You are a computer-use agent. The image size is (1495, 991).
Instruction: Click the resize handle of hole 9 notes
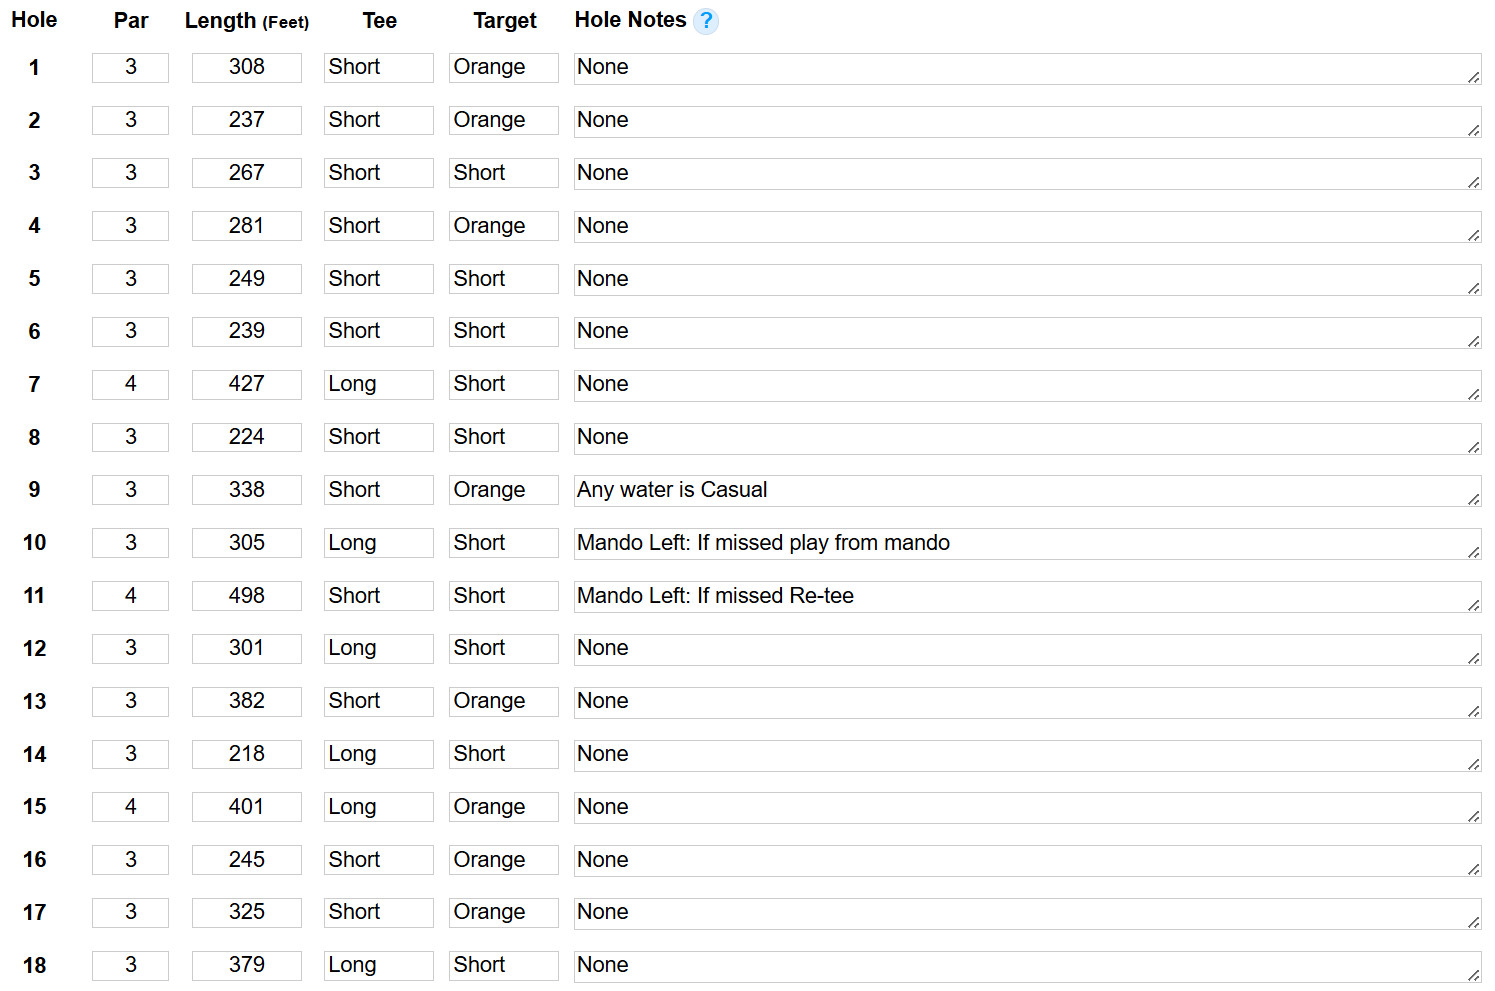pos(1473,499)
